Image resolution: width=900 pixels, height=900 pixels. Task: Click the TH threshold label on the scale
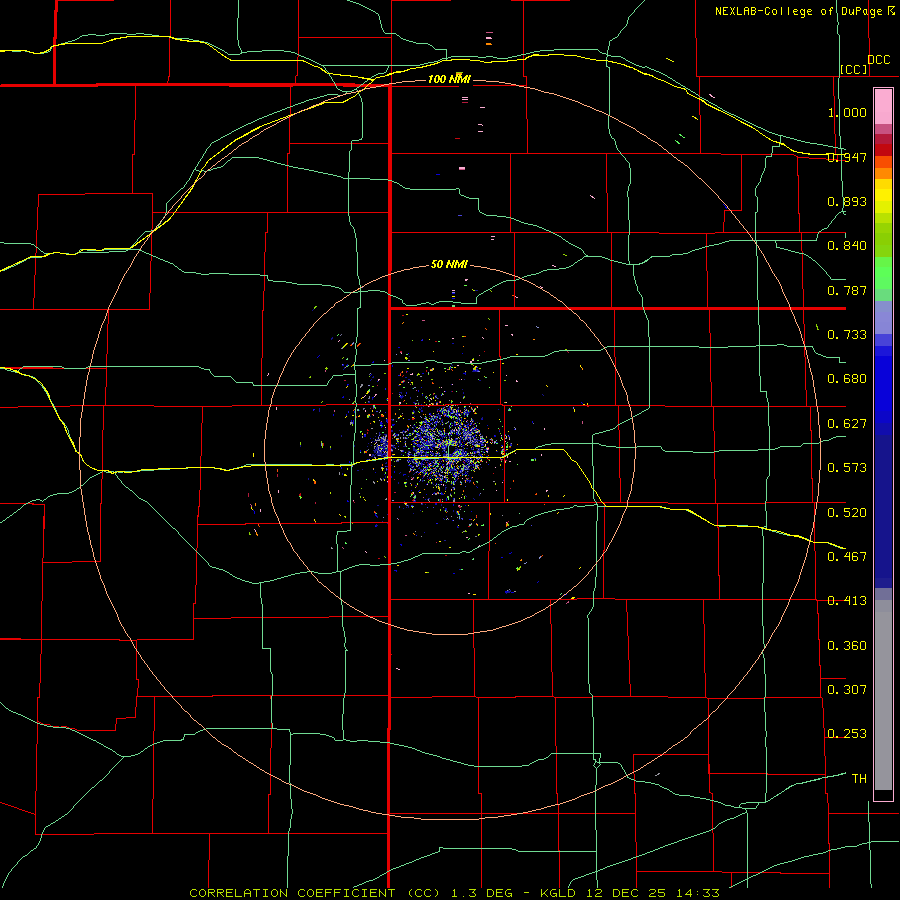pyautogui.click(x=859, y=778)
